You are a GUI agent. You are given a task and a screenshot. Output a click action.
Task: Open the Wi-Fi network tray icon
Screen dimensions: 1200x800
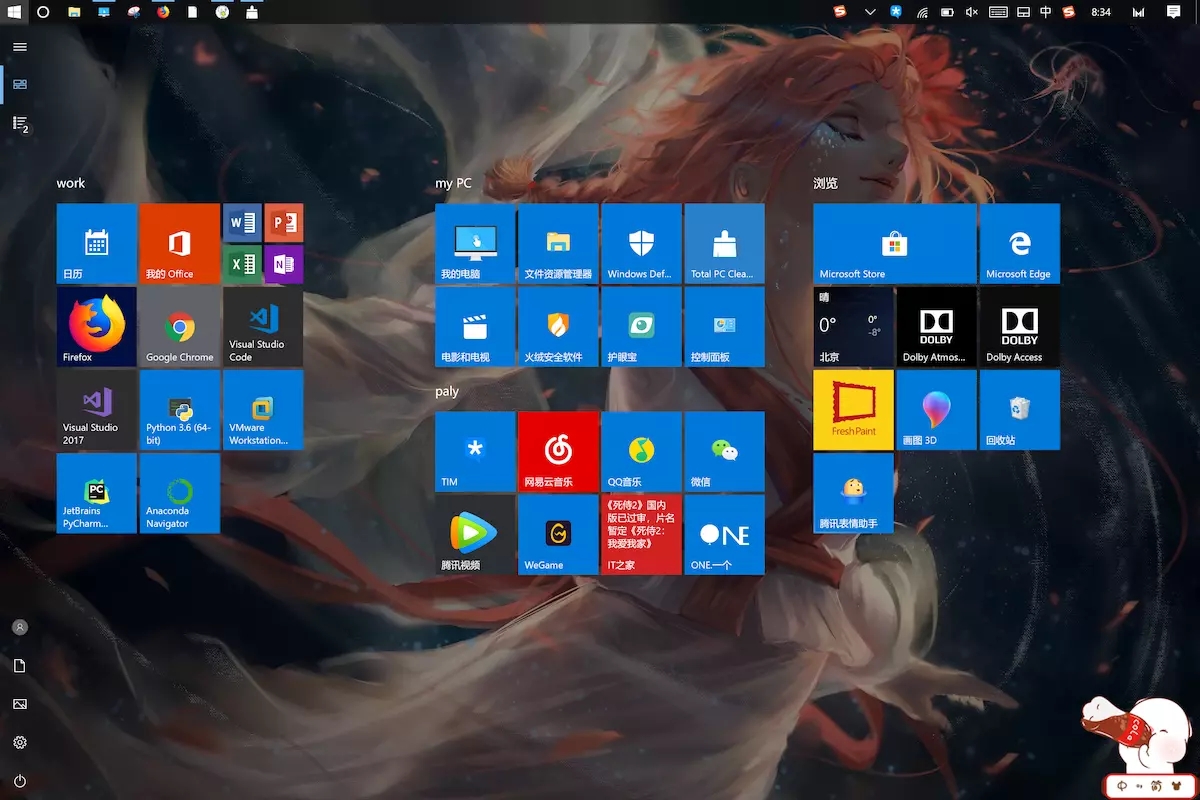(922, 12)
